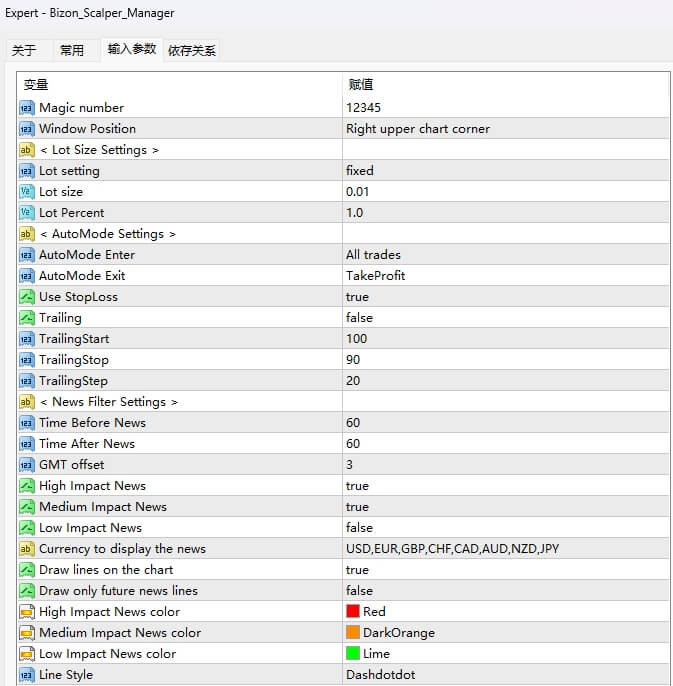Click the AutoMode Settings section icon
673x686 pixels.
coord(27,234)
